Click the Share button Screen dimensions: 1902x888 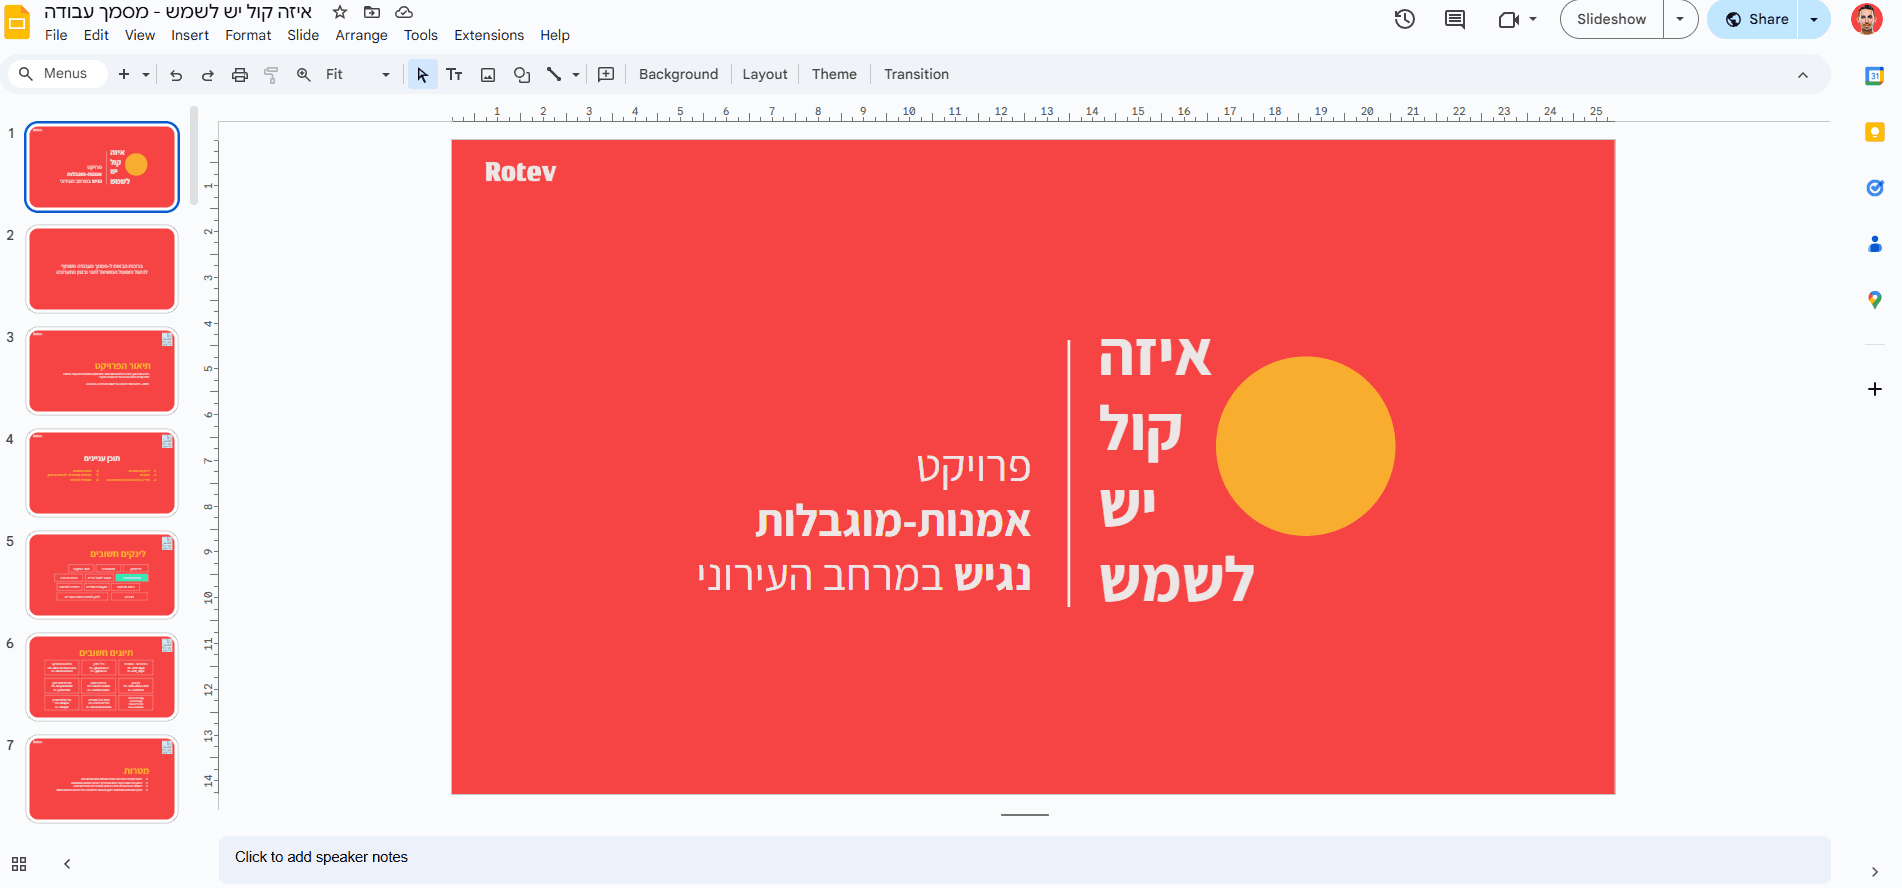pyautogui.click(x=1756, y=19)
